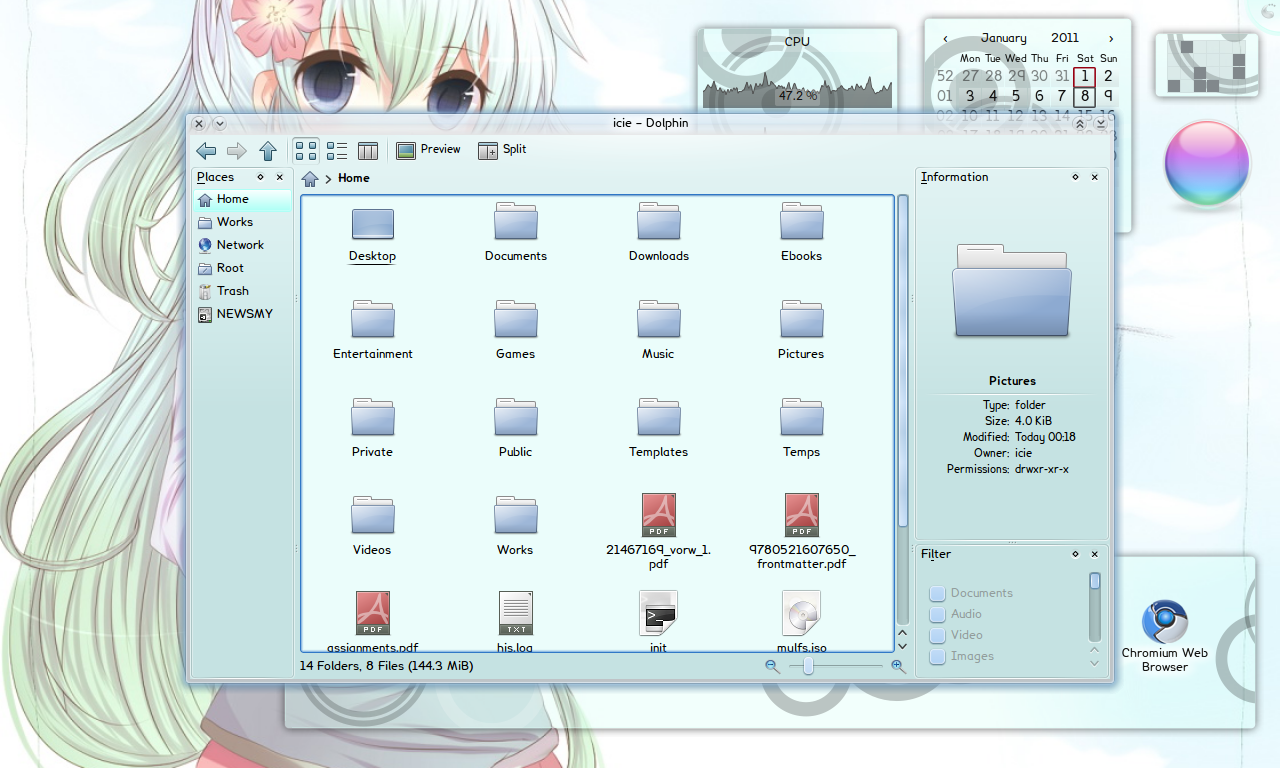Go forward with the right arrow

[x=237, y=151]
